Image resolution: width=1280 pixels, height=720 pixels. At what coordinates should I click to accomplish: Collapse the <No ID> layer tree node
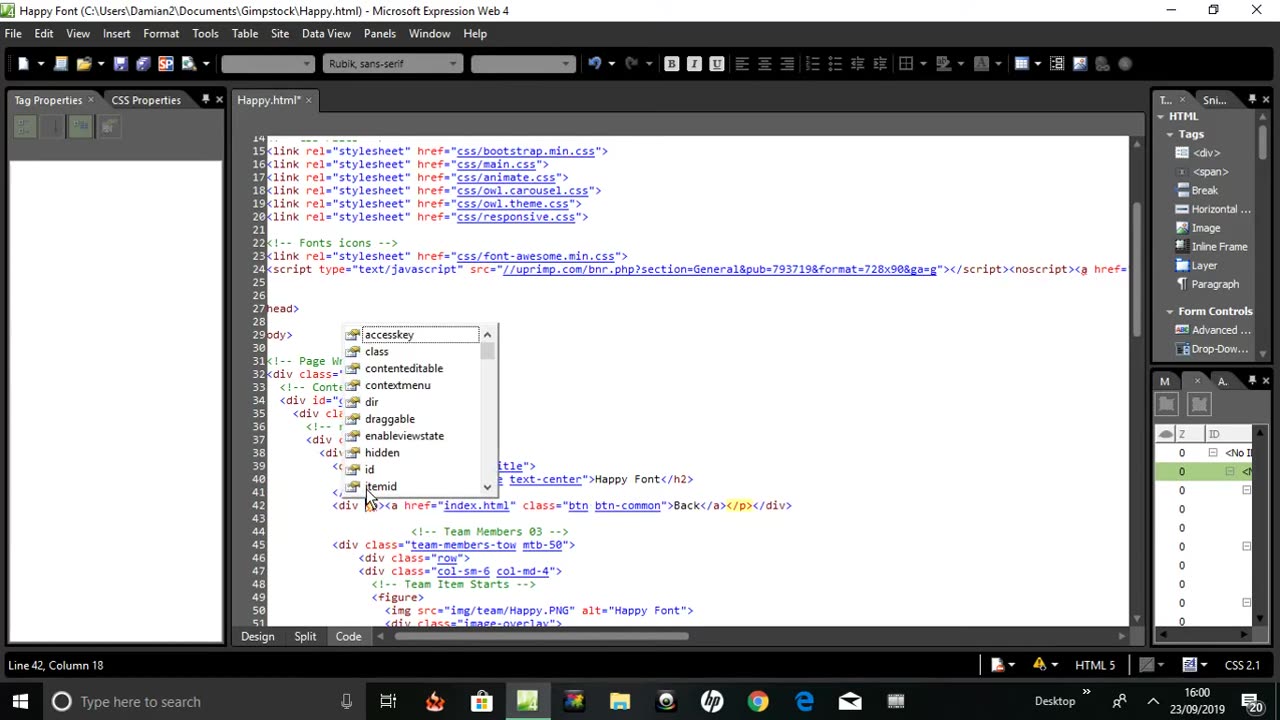(1213, 453)
